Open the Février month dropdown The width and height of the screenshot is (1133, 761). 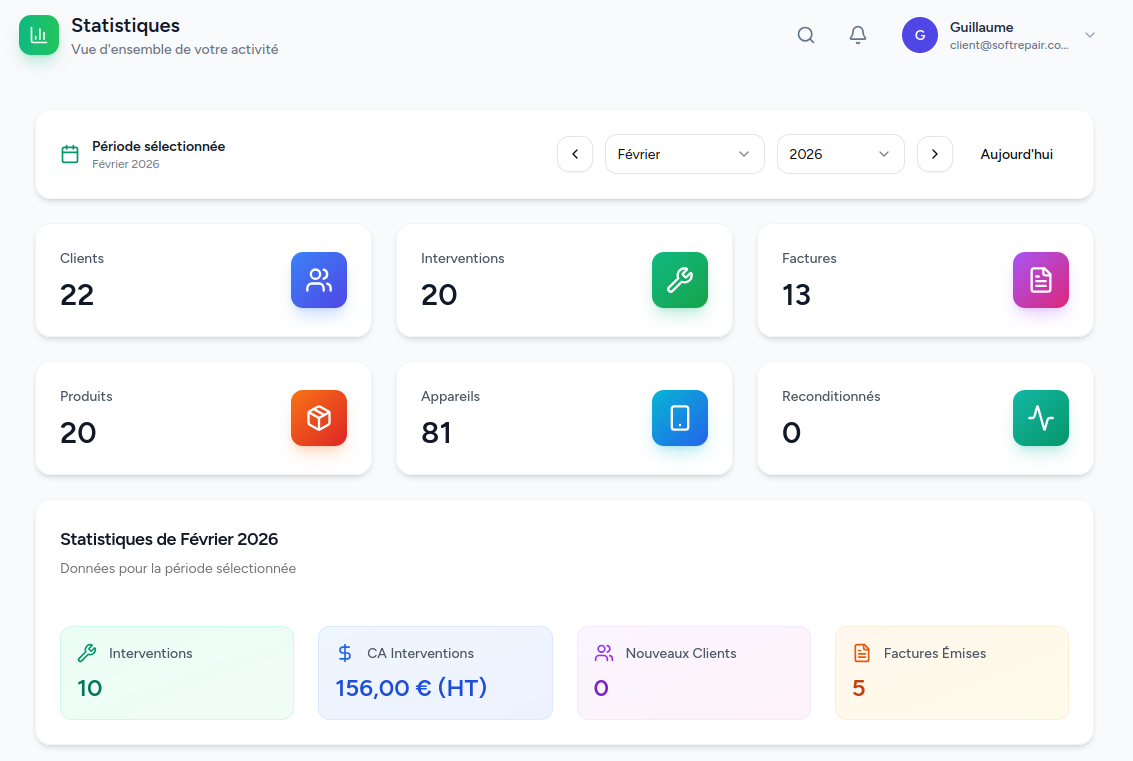point(684,153)
